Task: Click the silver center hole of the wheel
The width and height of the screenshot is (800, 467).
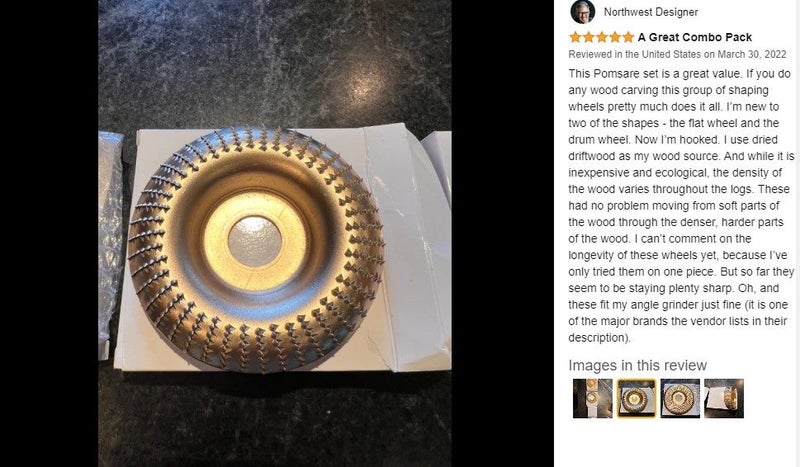Action: click(x=255, y=241)
